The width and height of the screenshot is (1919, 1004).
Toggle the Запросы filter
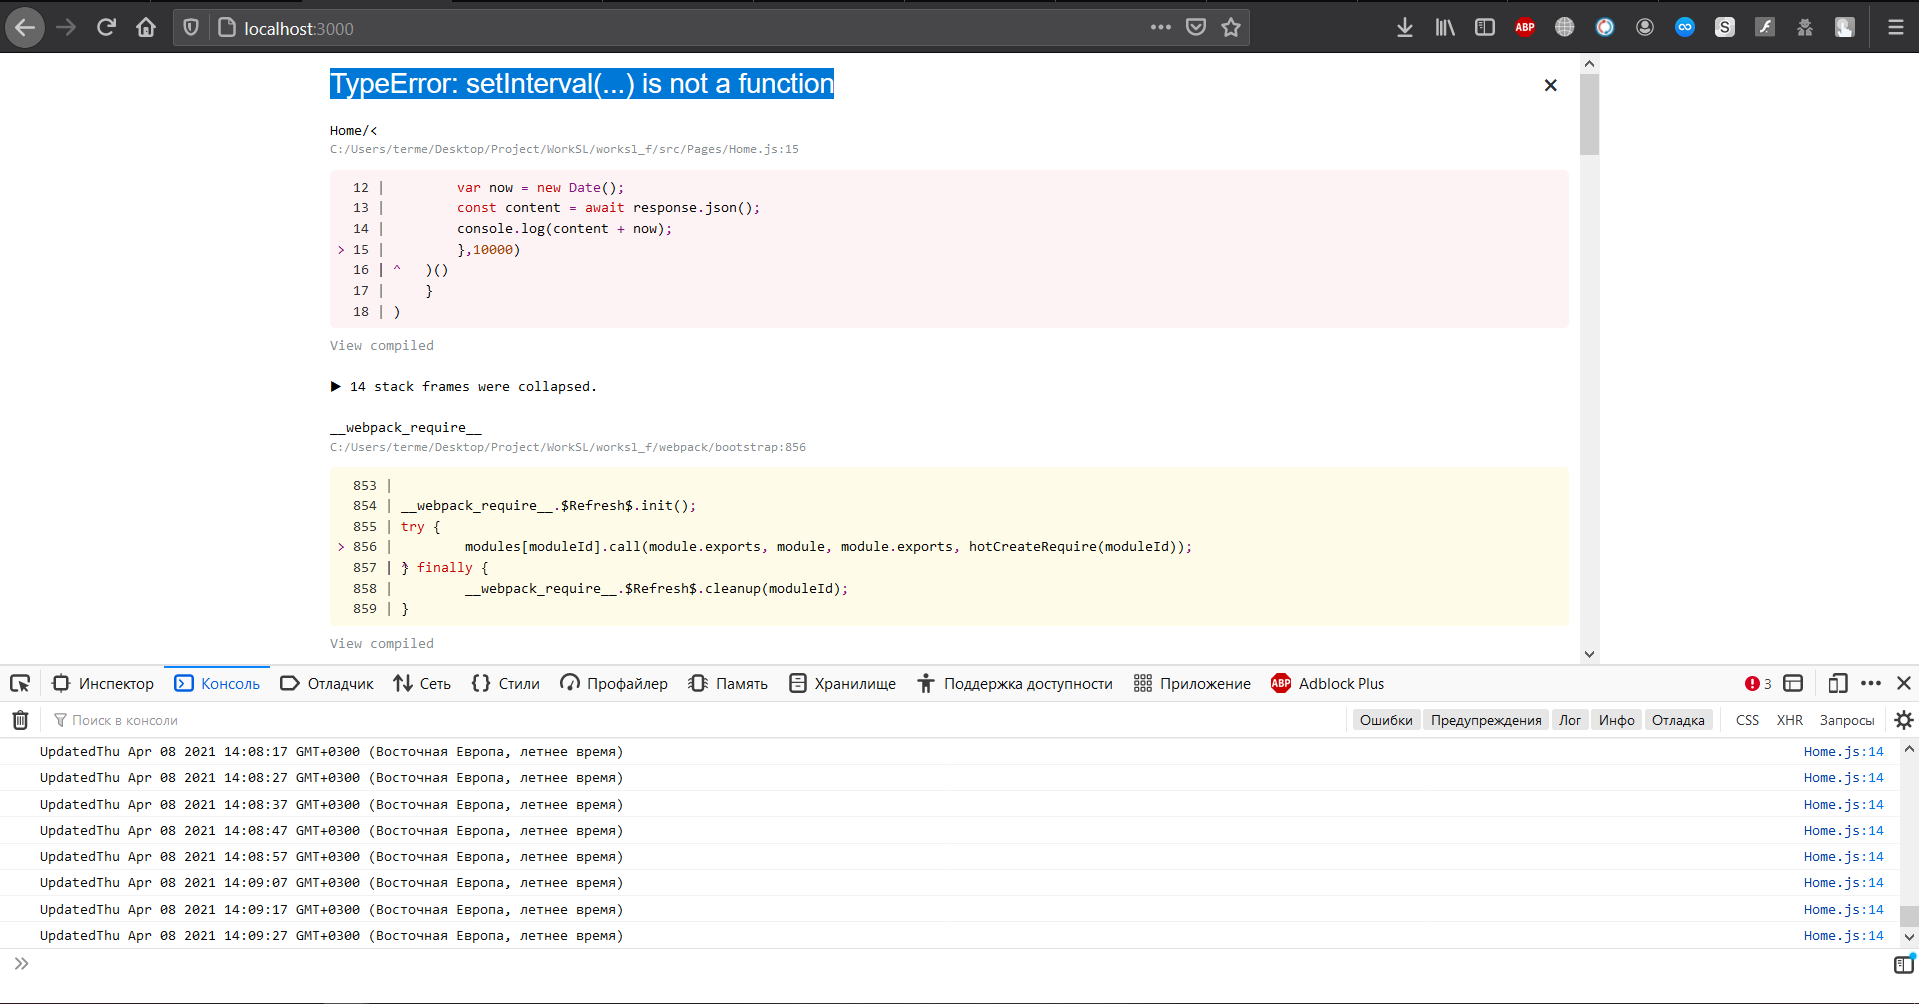pyautogui.click(x=1846, y=720)
